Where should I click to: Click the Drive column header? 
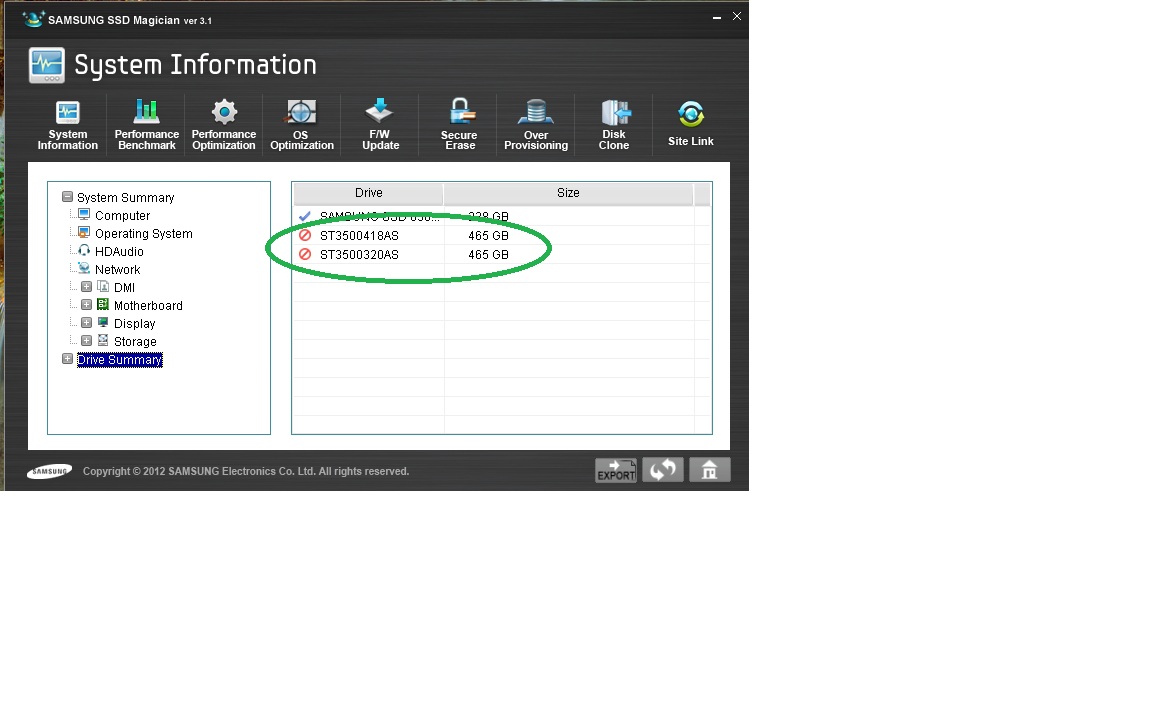pos(369,193)
